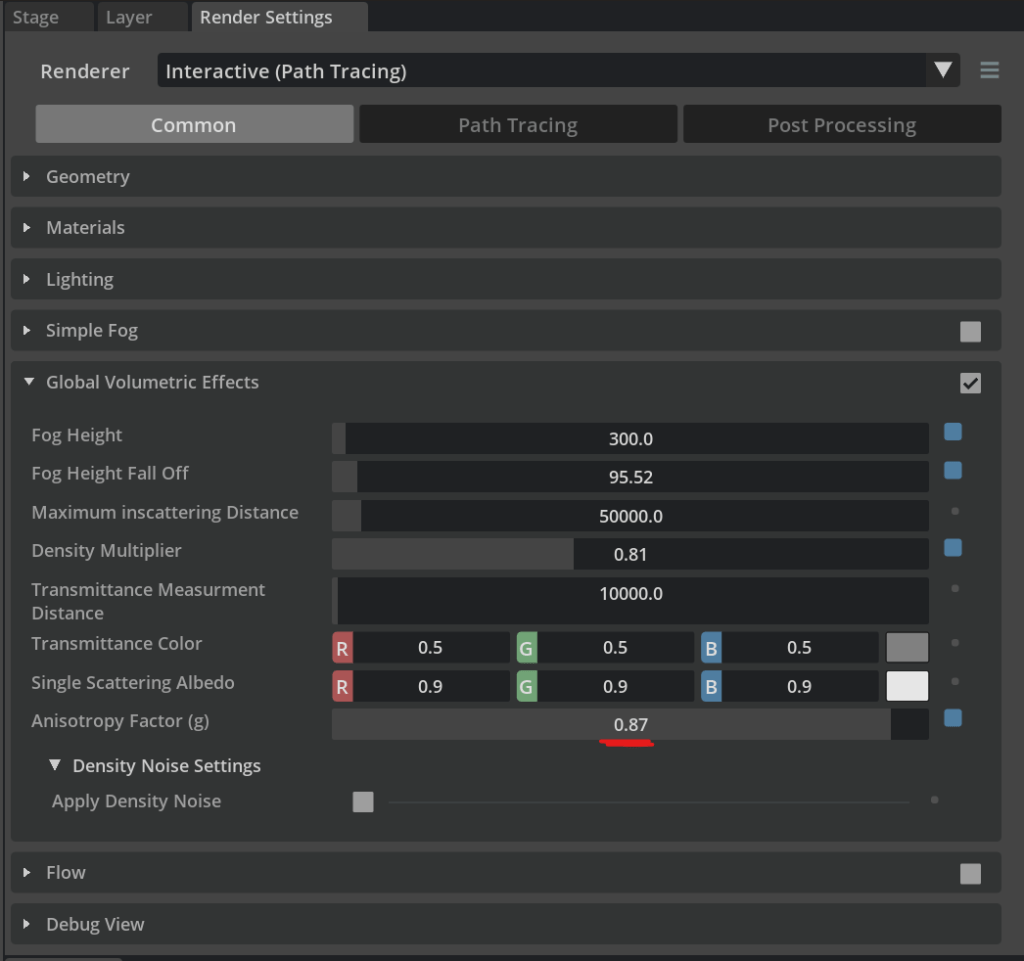Click the Maximum inscattering Distance value field
The width and height of the screenshot is (1024, 961).
[630, 516]
